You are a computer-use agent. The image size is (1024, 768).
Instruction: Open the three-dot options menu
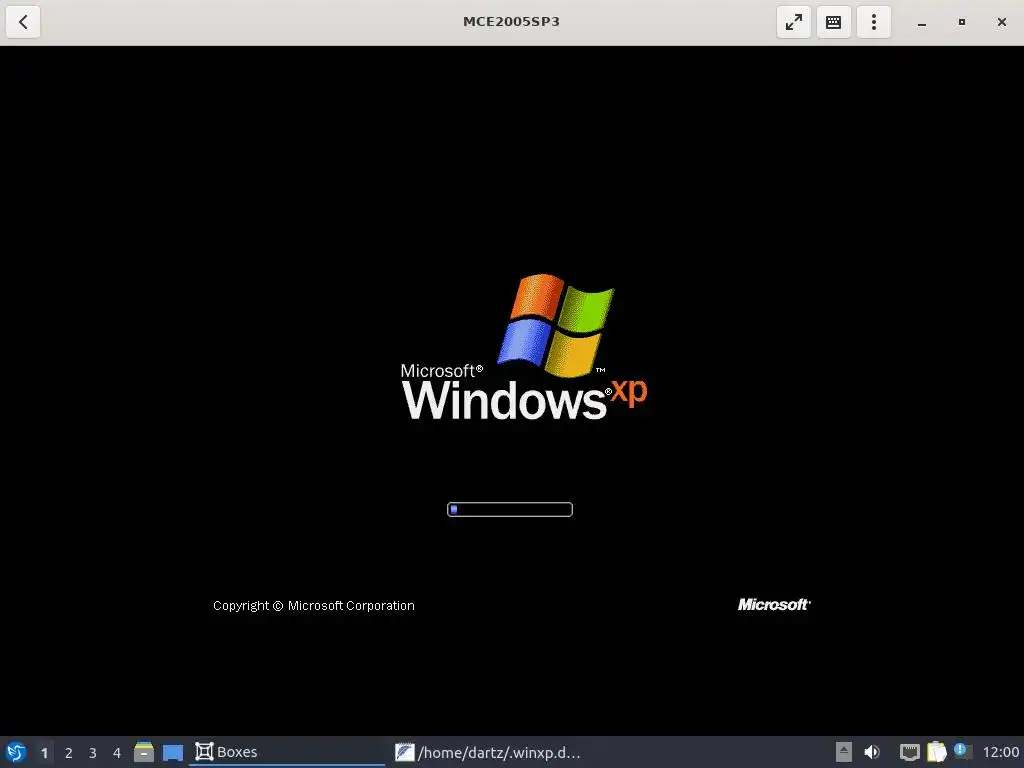pos(874,22)
